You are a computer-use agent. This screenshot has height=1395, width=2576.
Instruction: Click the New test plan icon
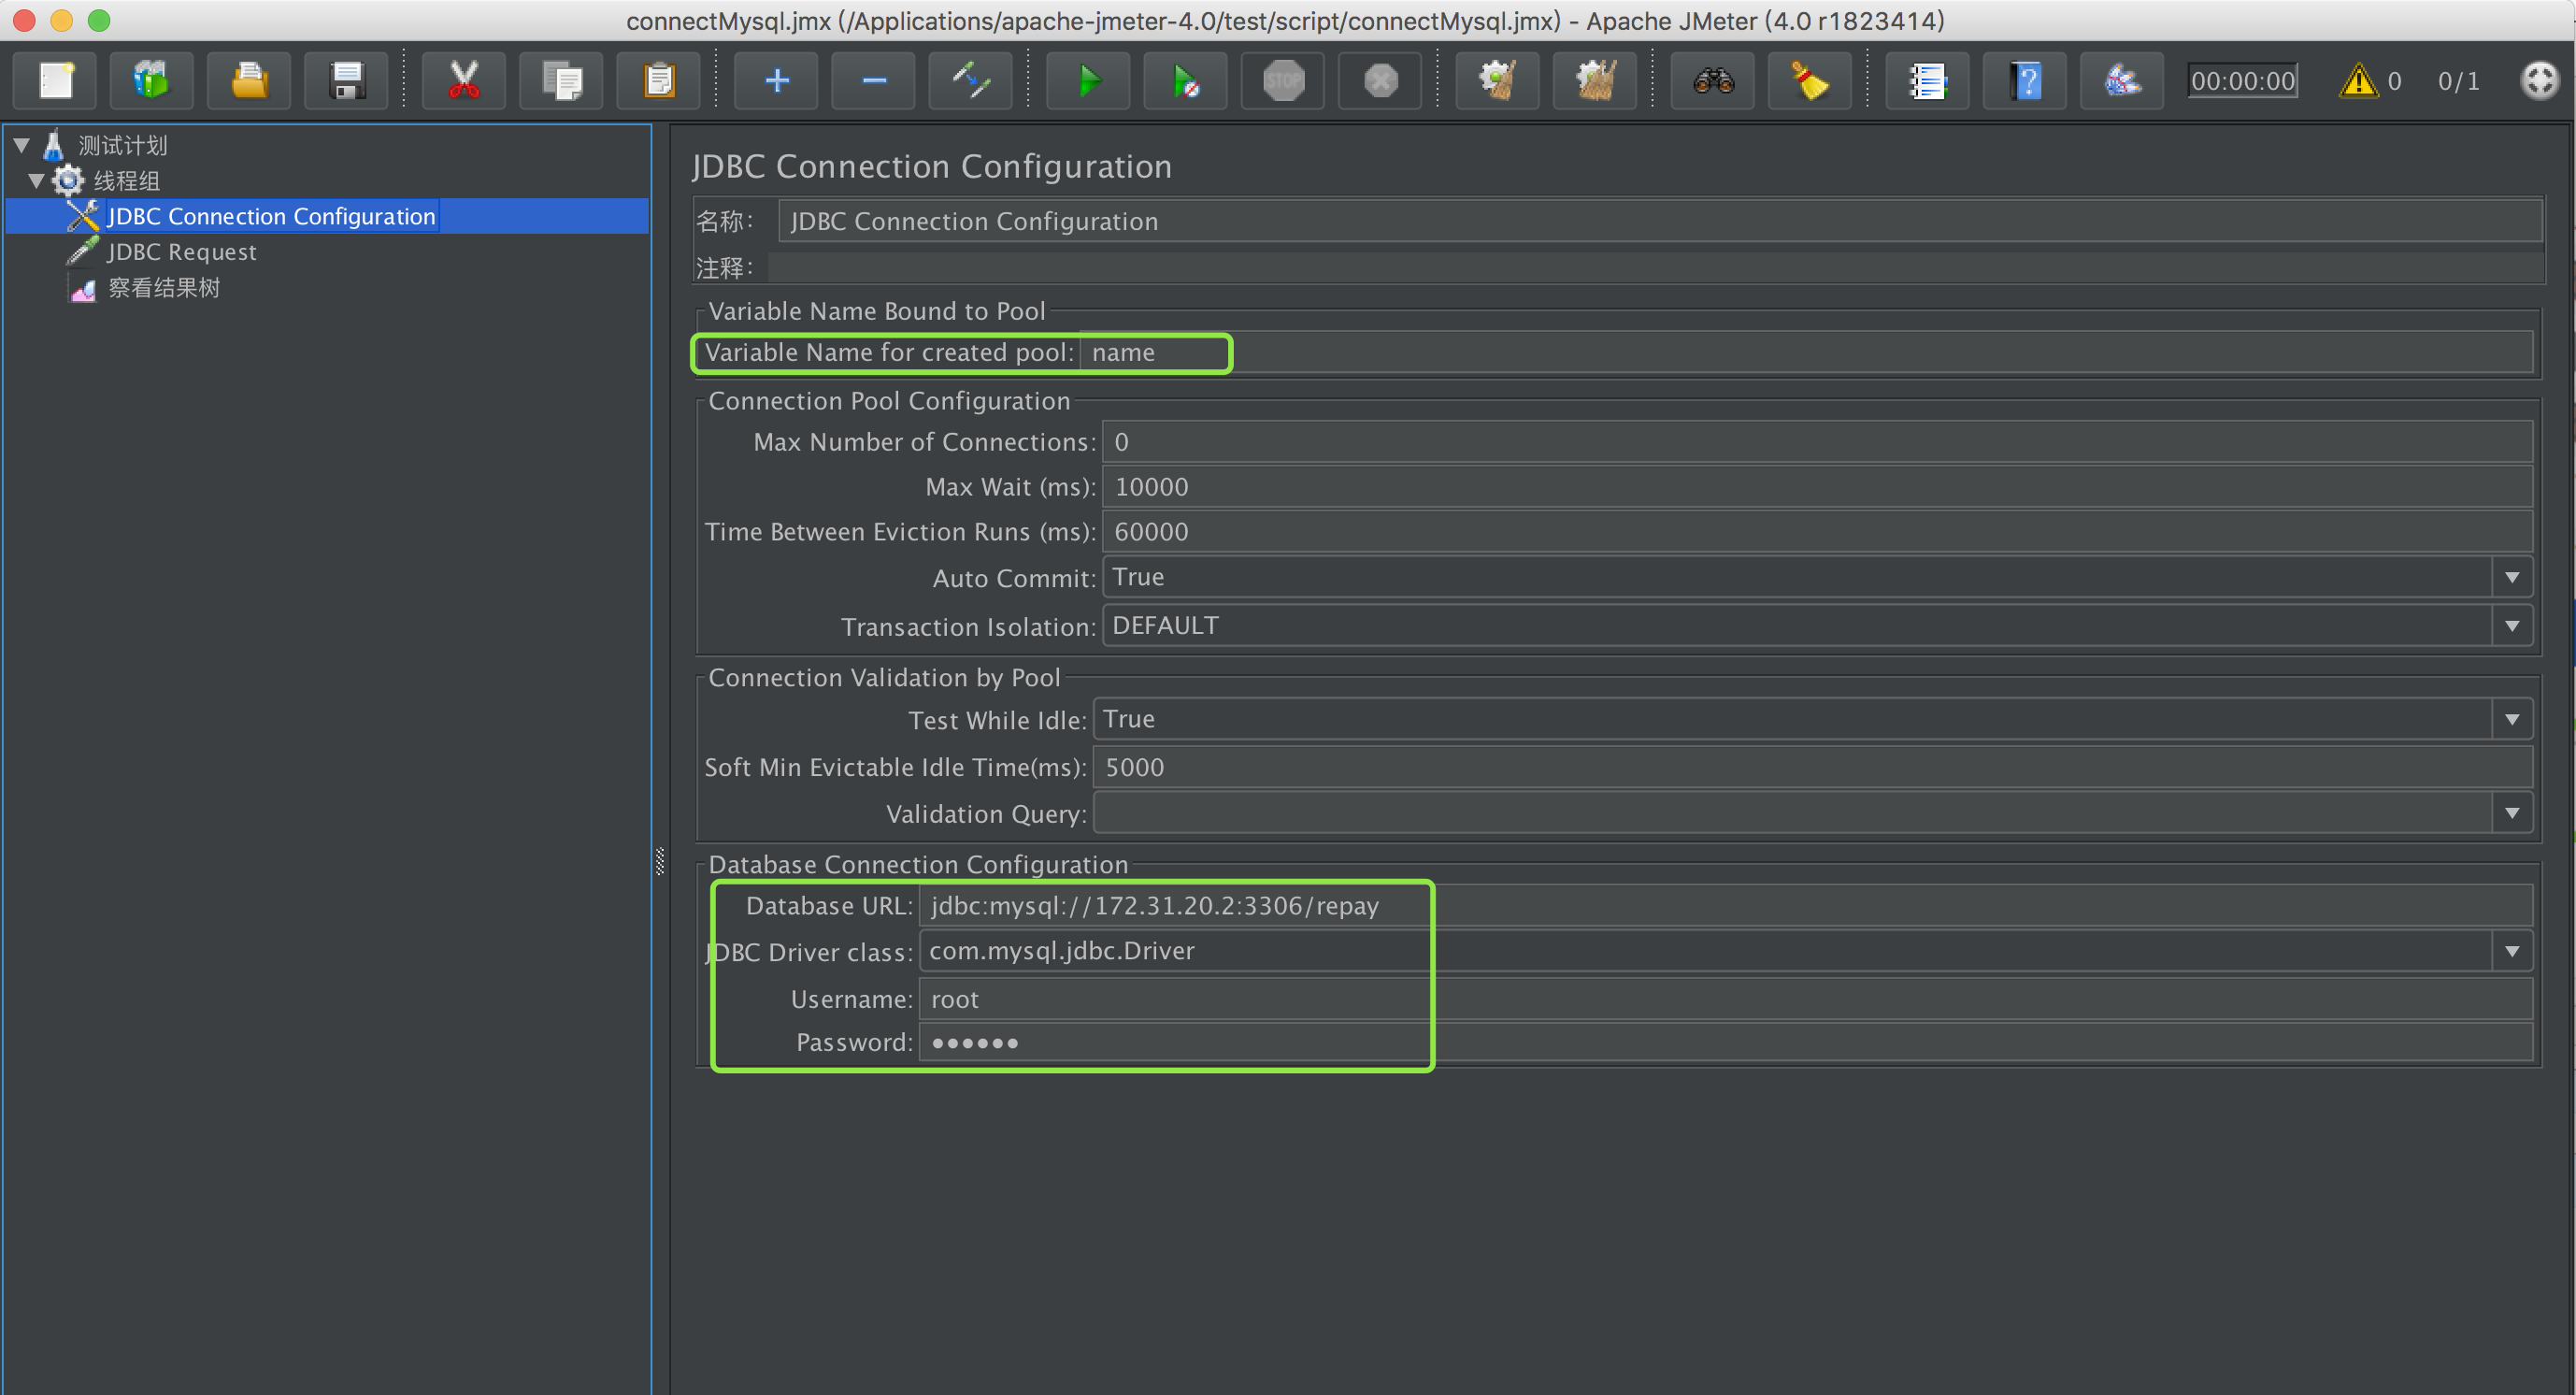click(56, 80)
